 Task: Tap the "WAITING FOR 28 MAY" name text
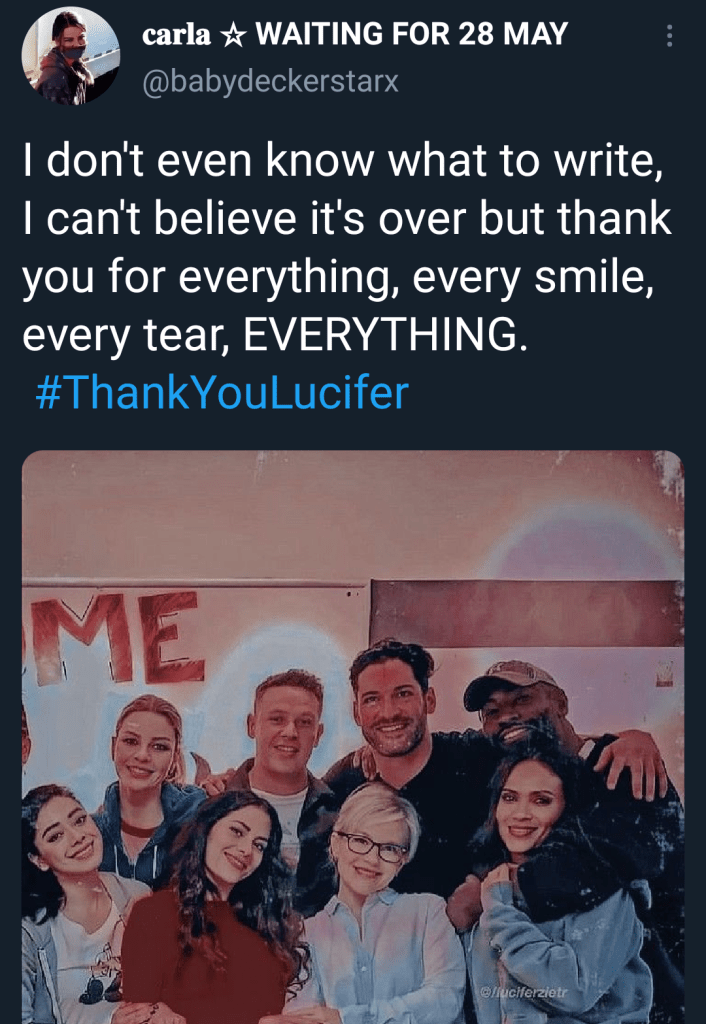pos(412,35)
